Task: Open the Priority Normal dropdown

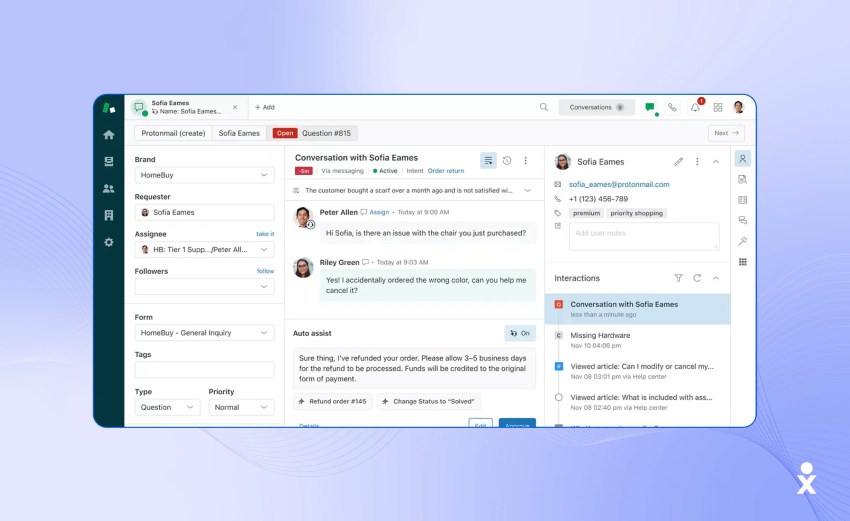Action: point(241,407)
